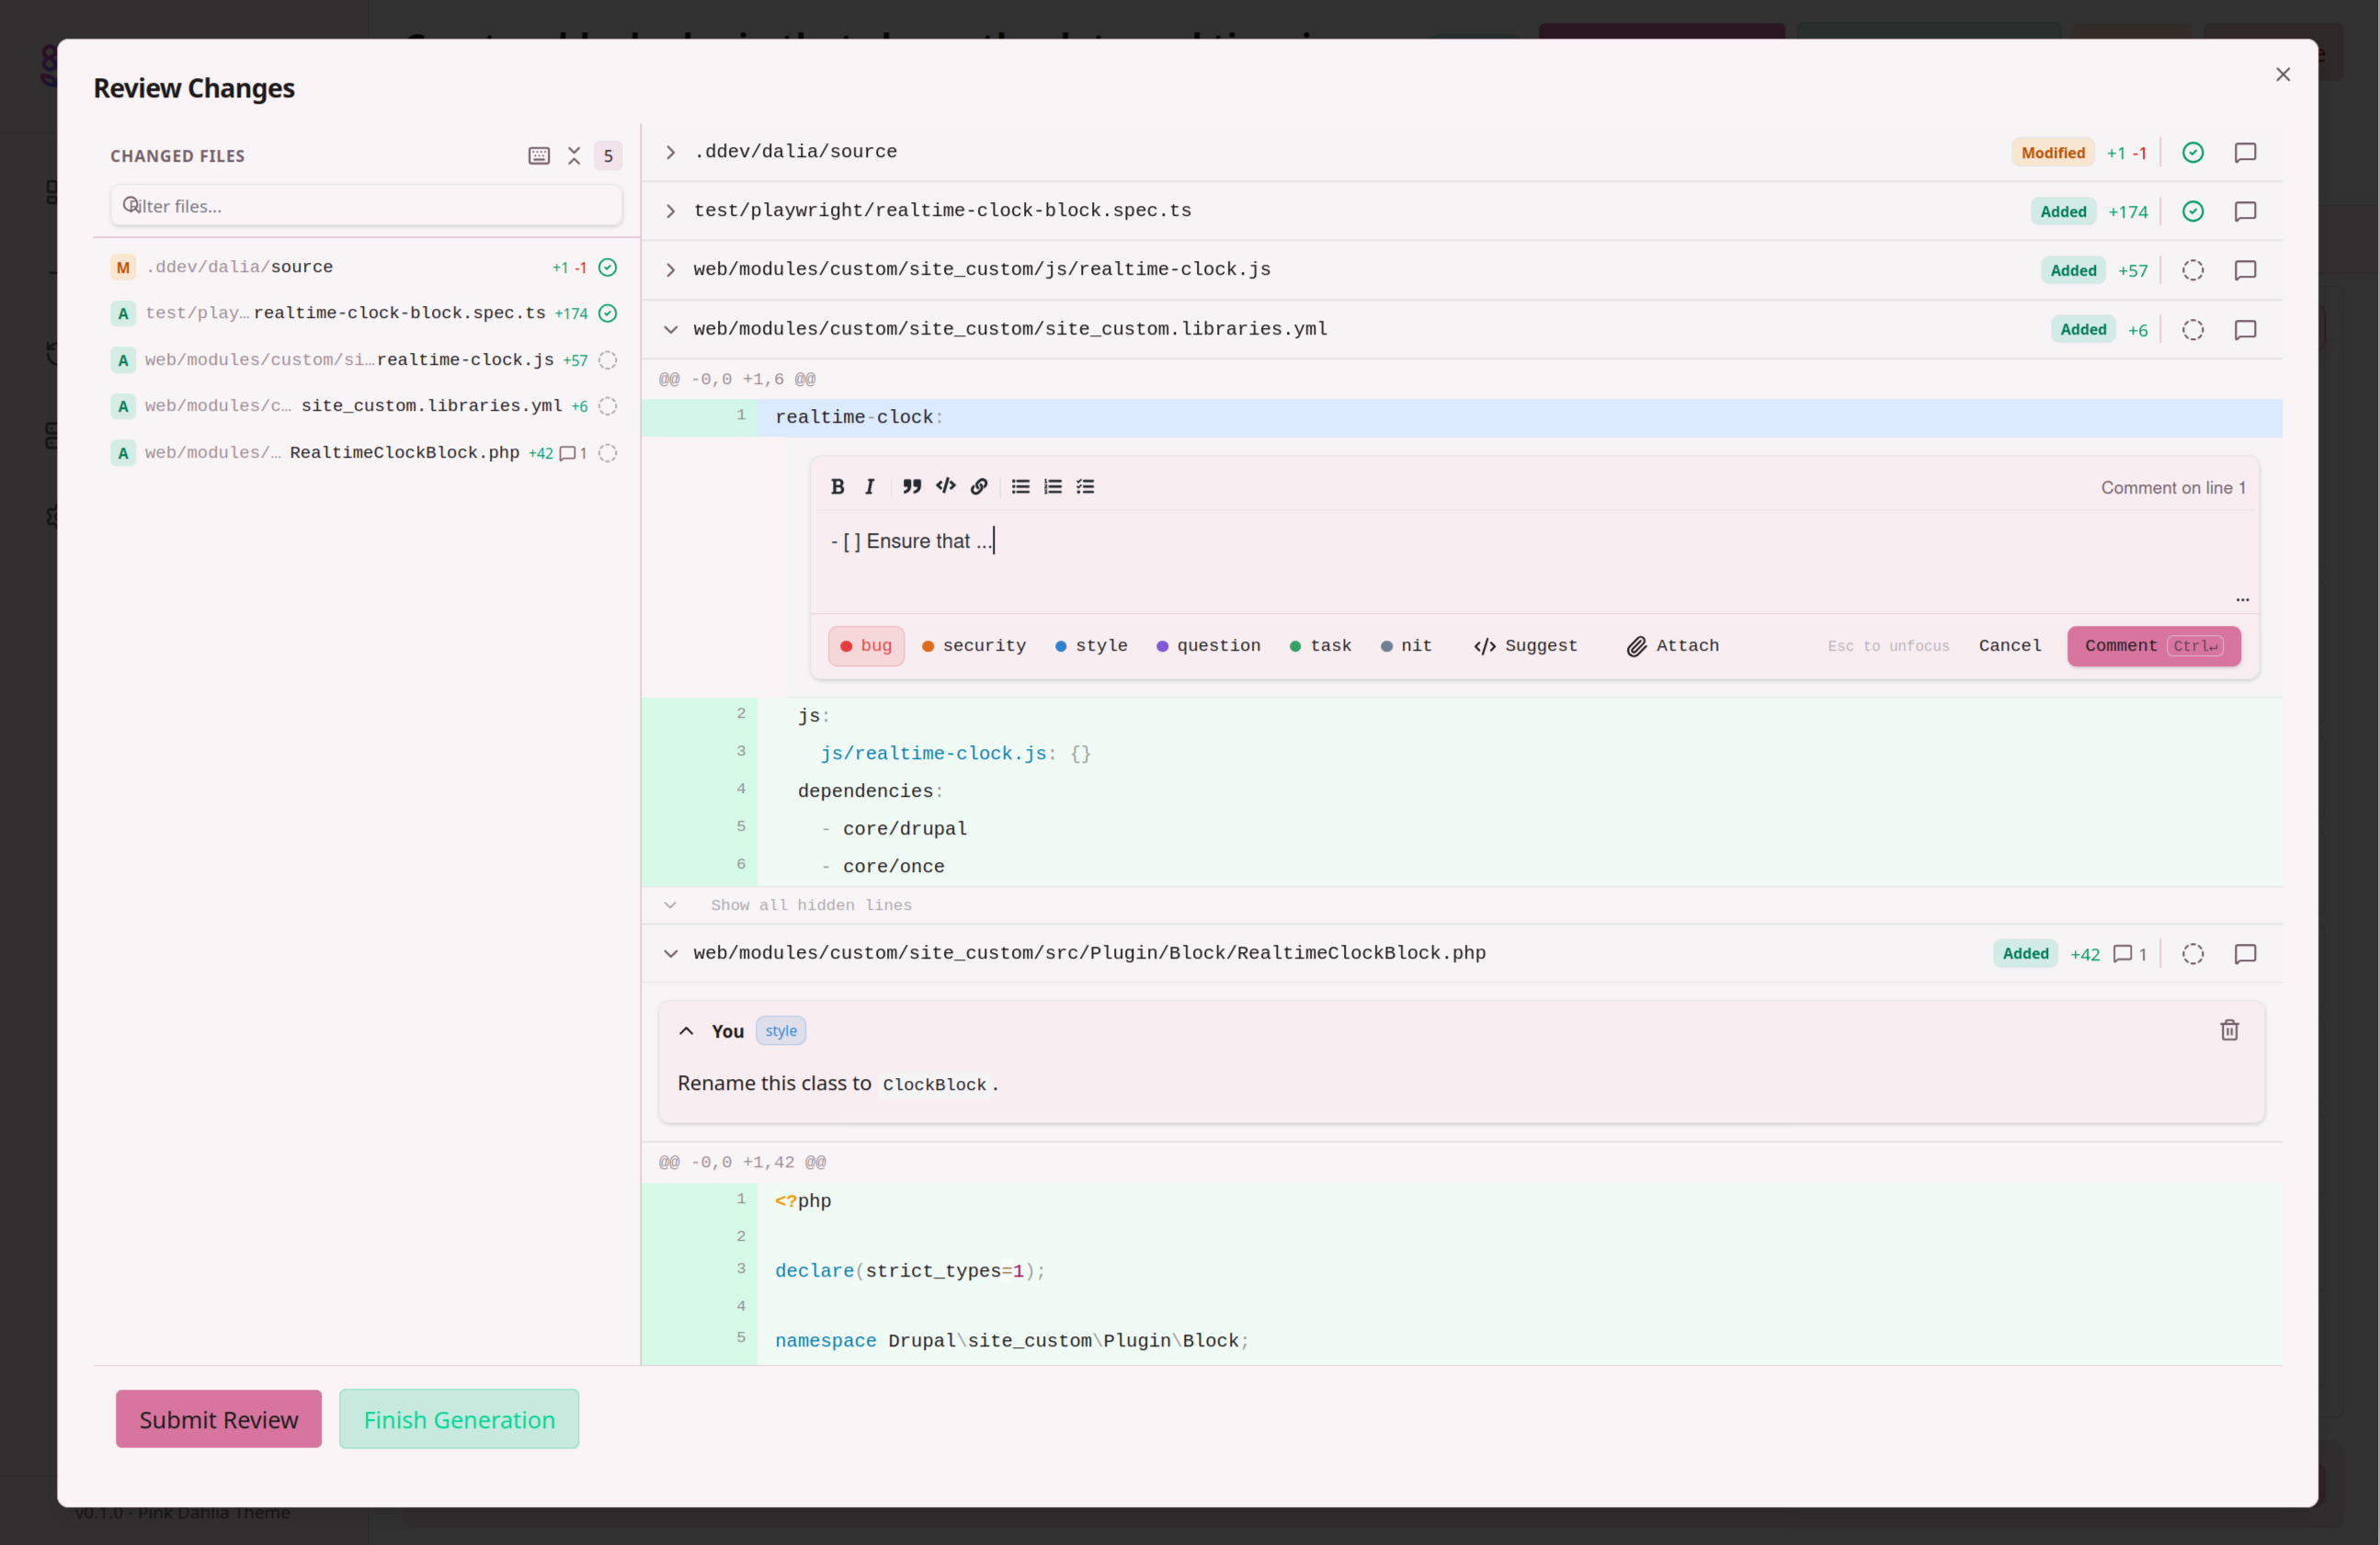Viewport: 2380px width, 1545px height.
Task: Cancel the line comment
Action: (2009, 646)
